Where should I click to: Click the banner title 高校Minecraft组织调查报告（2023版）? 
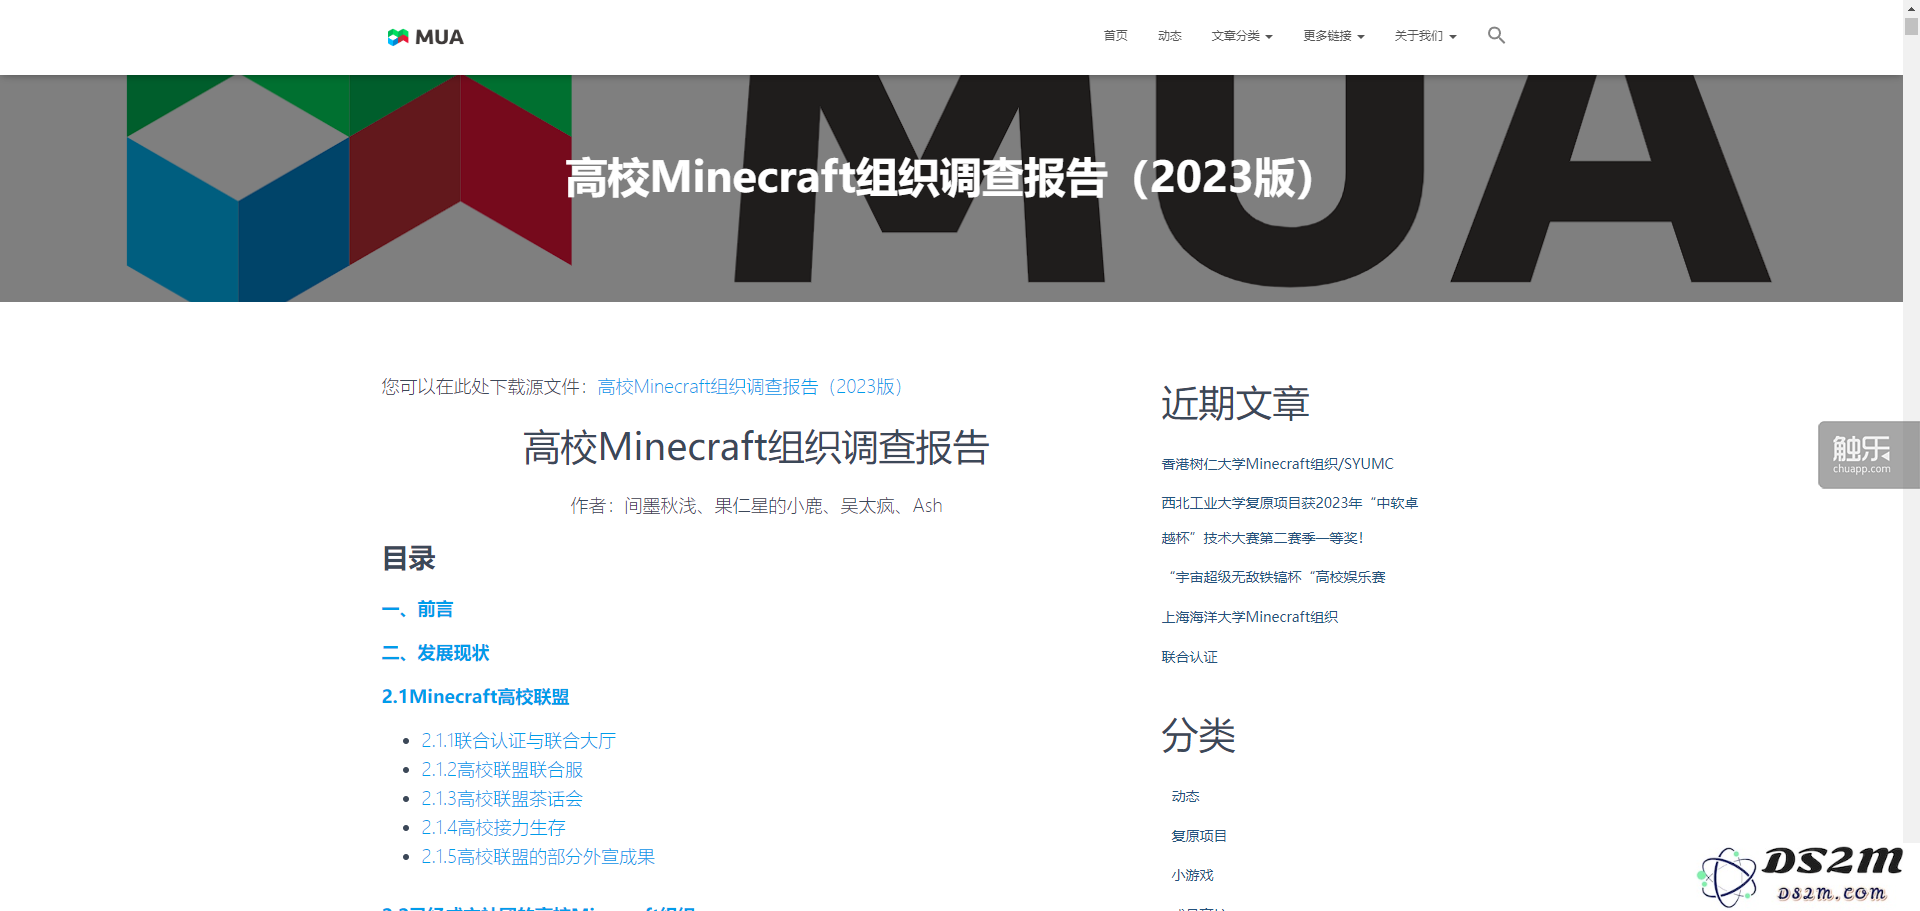940,178
